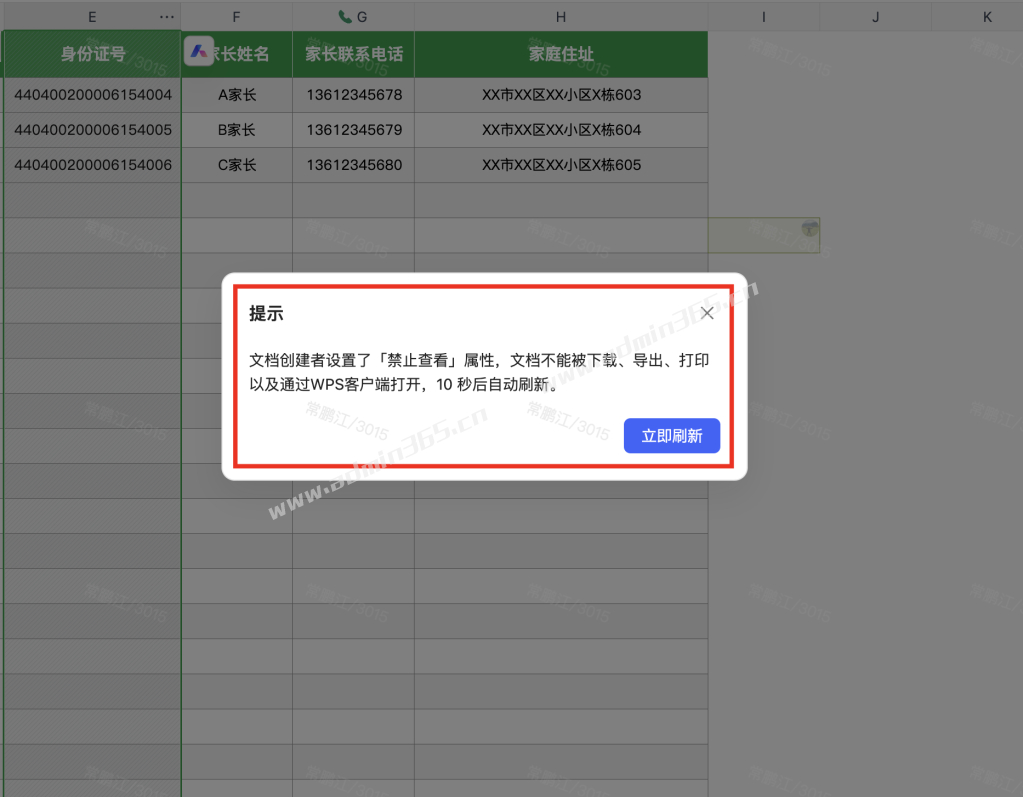
Task: Select column G header
Action: (x=360, y=15)
